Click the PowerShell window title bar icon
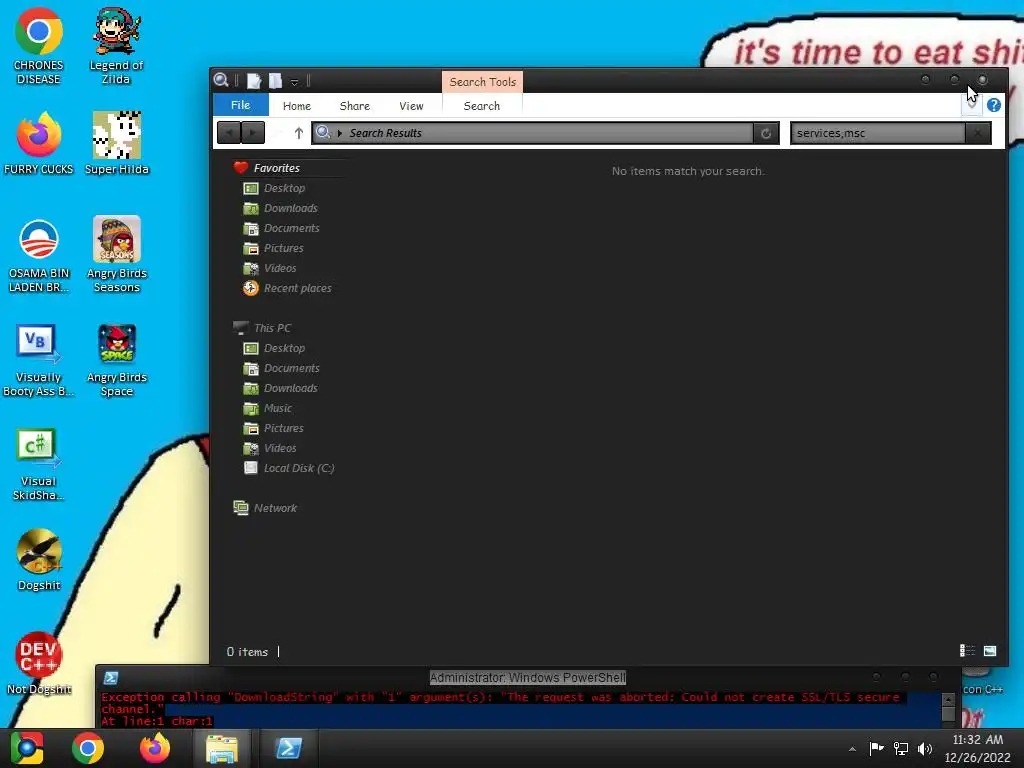 click(x=111, y=678)
